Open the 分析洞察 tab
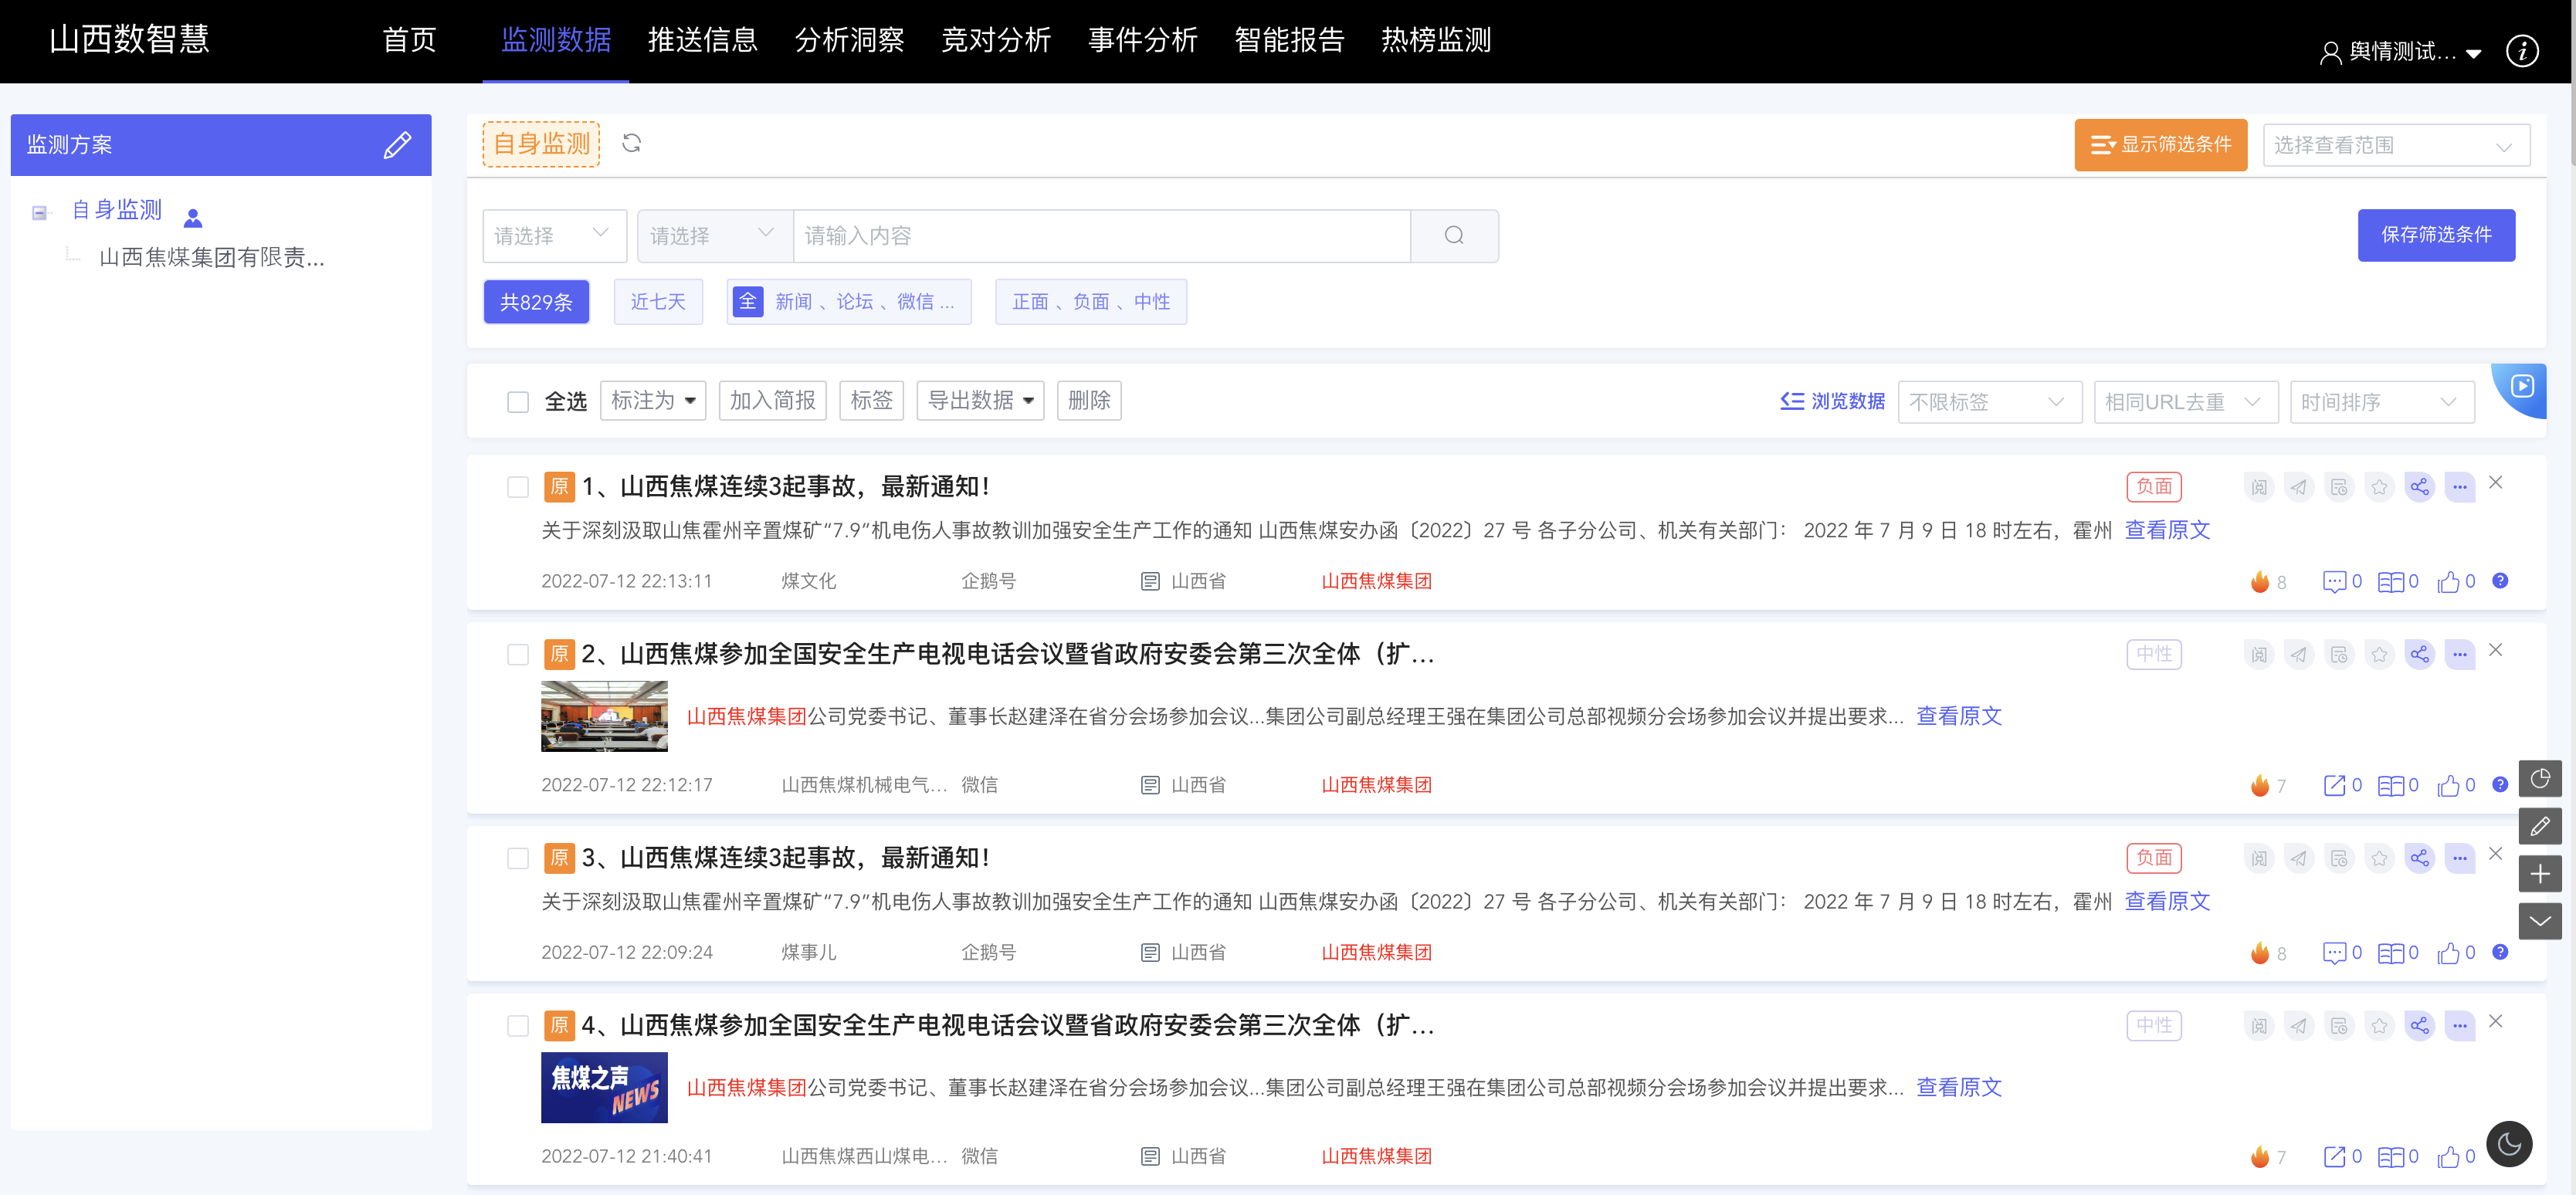 (x=849, y=40)
